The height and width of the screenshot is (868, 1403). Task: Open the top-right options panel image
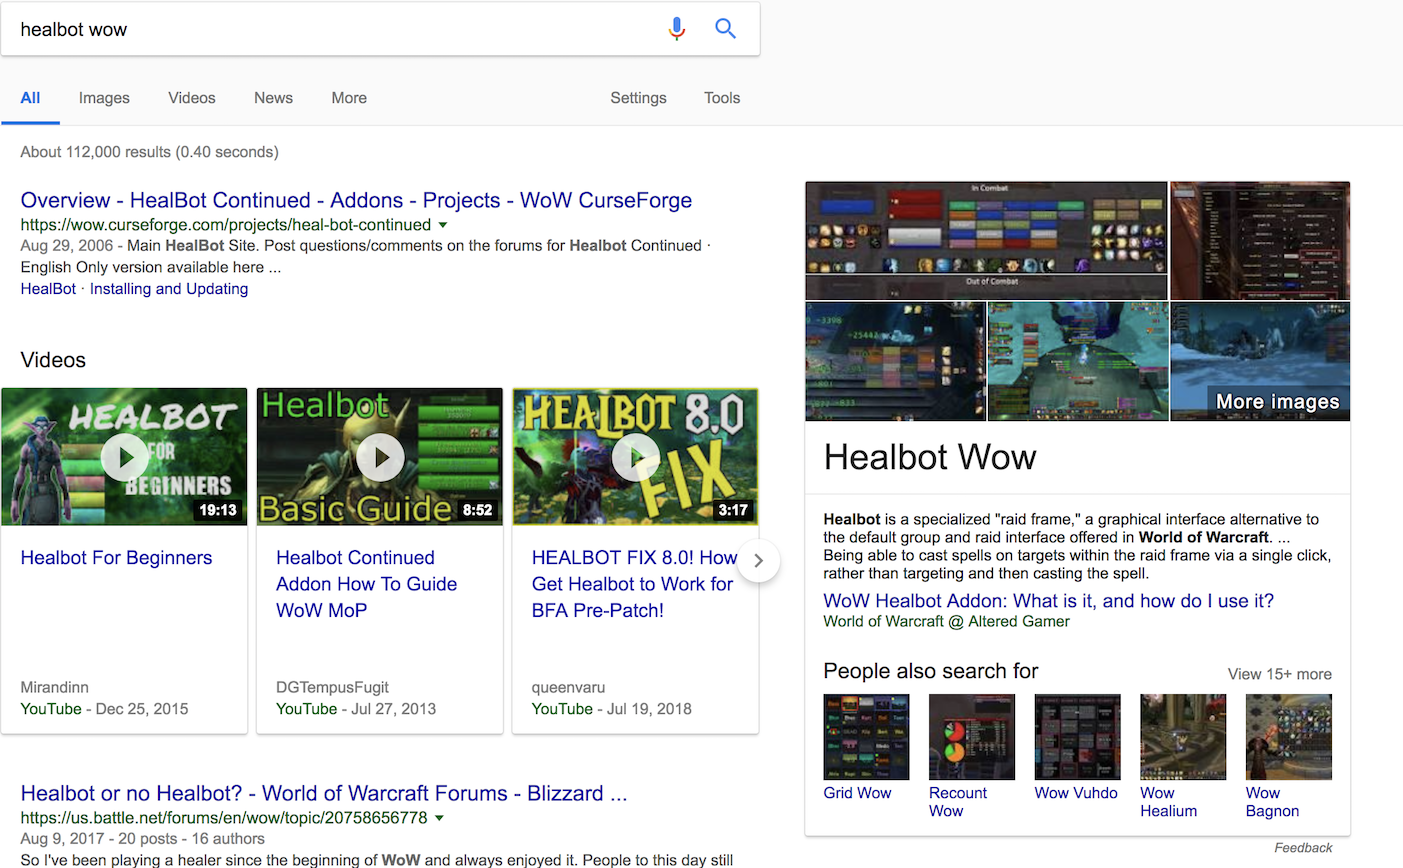(1260, 240)
